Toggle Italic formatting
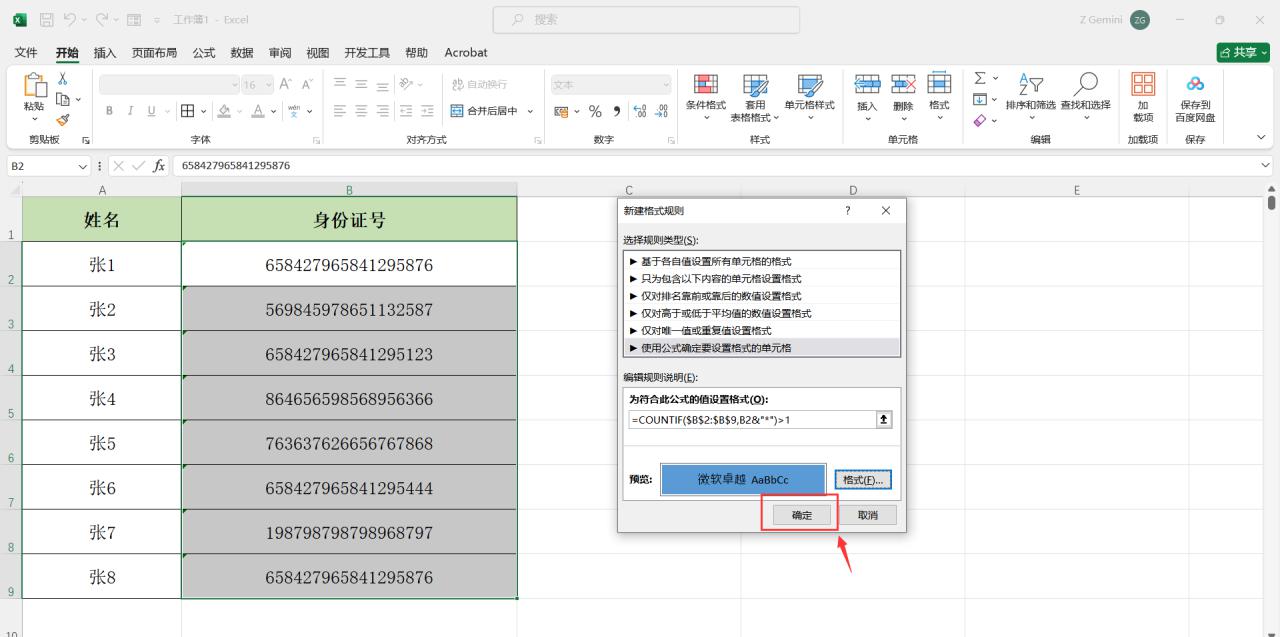The image size is (1280, 637). click(130, 111)
